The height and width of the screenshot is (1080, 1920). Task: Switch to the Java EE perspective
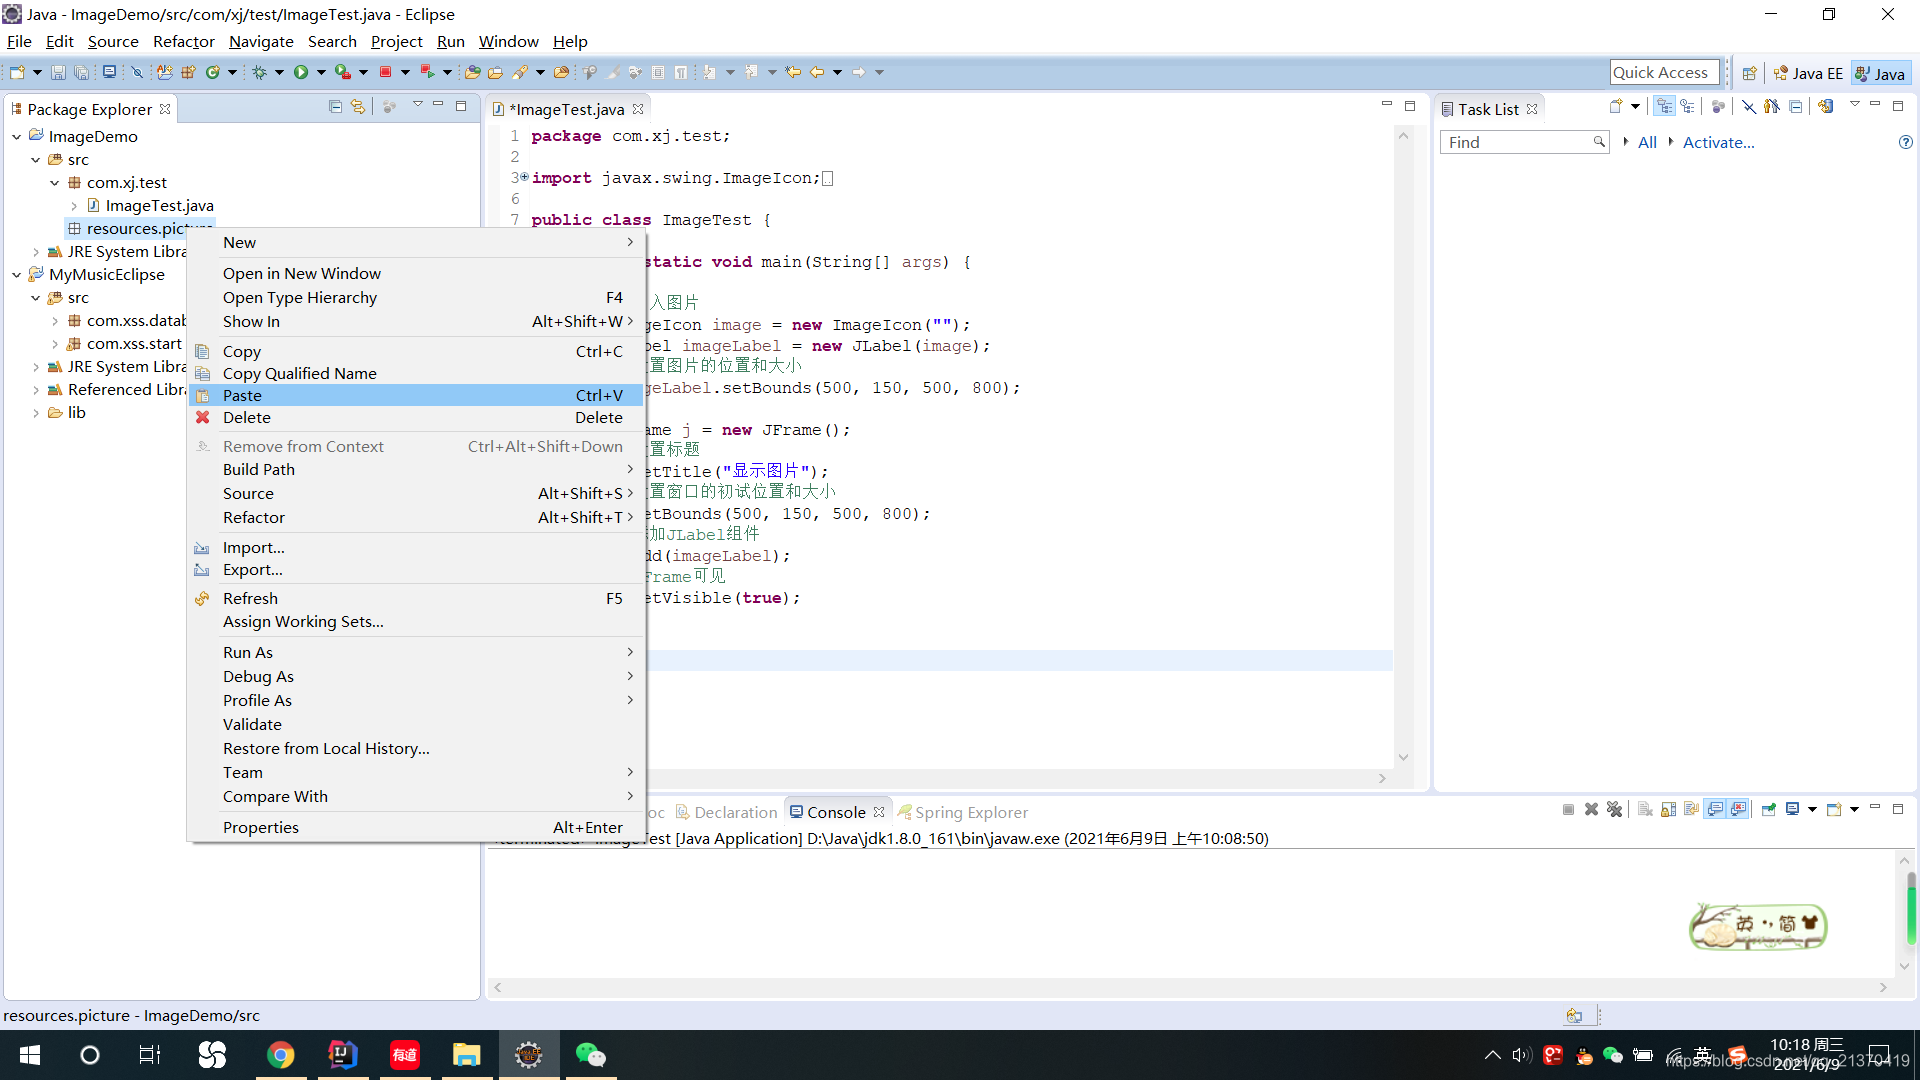click(x=1810, y=72)
